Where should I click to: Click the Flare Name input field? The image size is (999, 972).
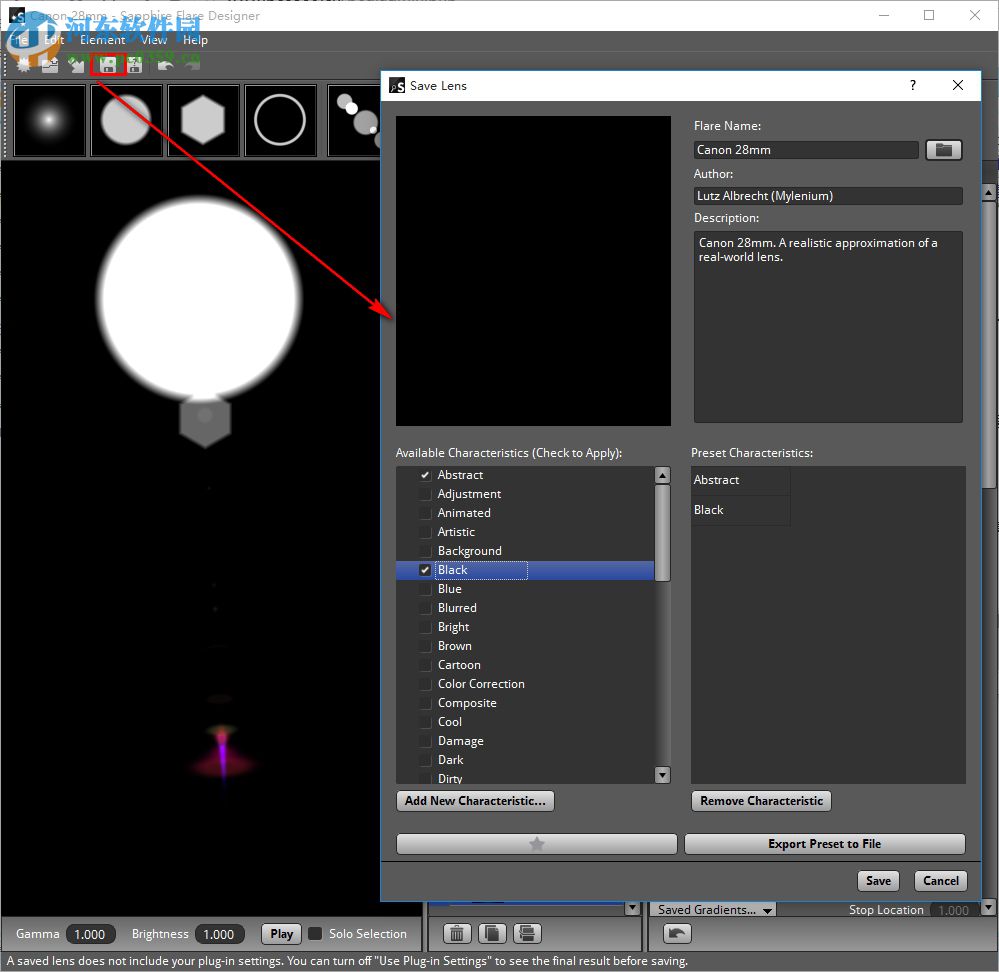[x=806, y=150]
